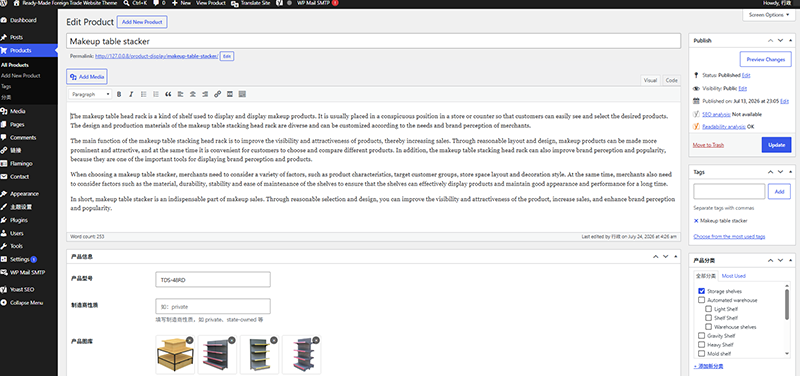Check the Shelf Shelf category
The image size is (800, 376).
pos(709,318)
